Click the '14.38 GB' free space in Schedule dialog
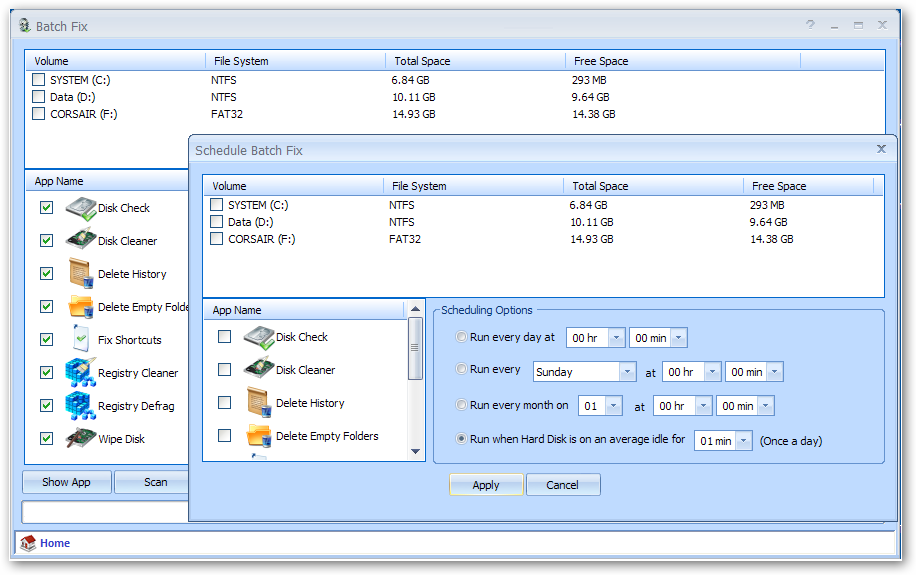The width and height of the screenshot is (916, 575). (x=772, y=239)
